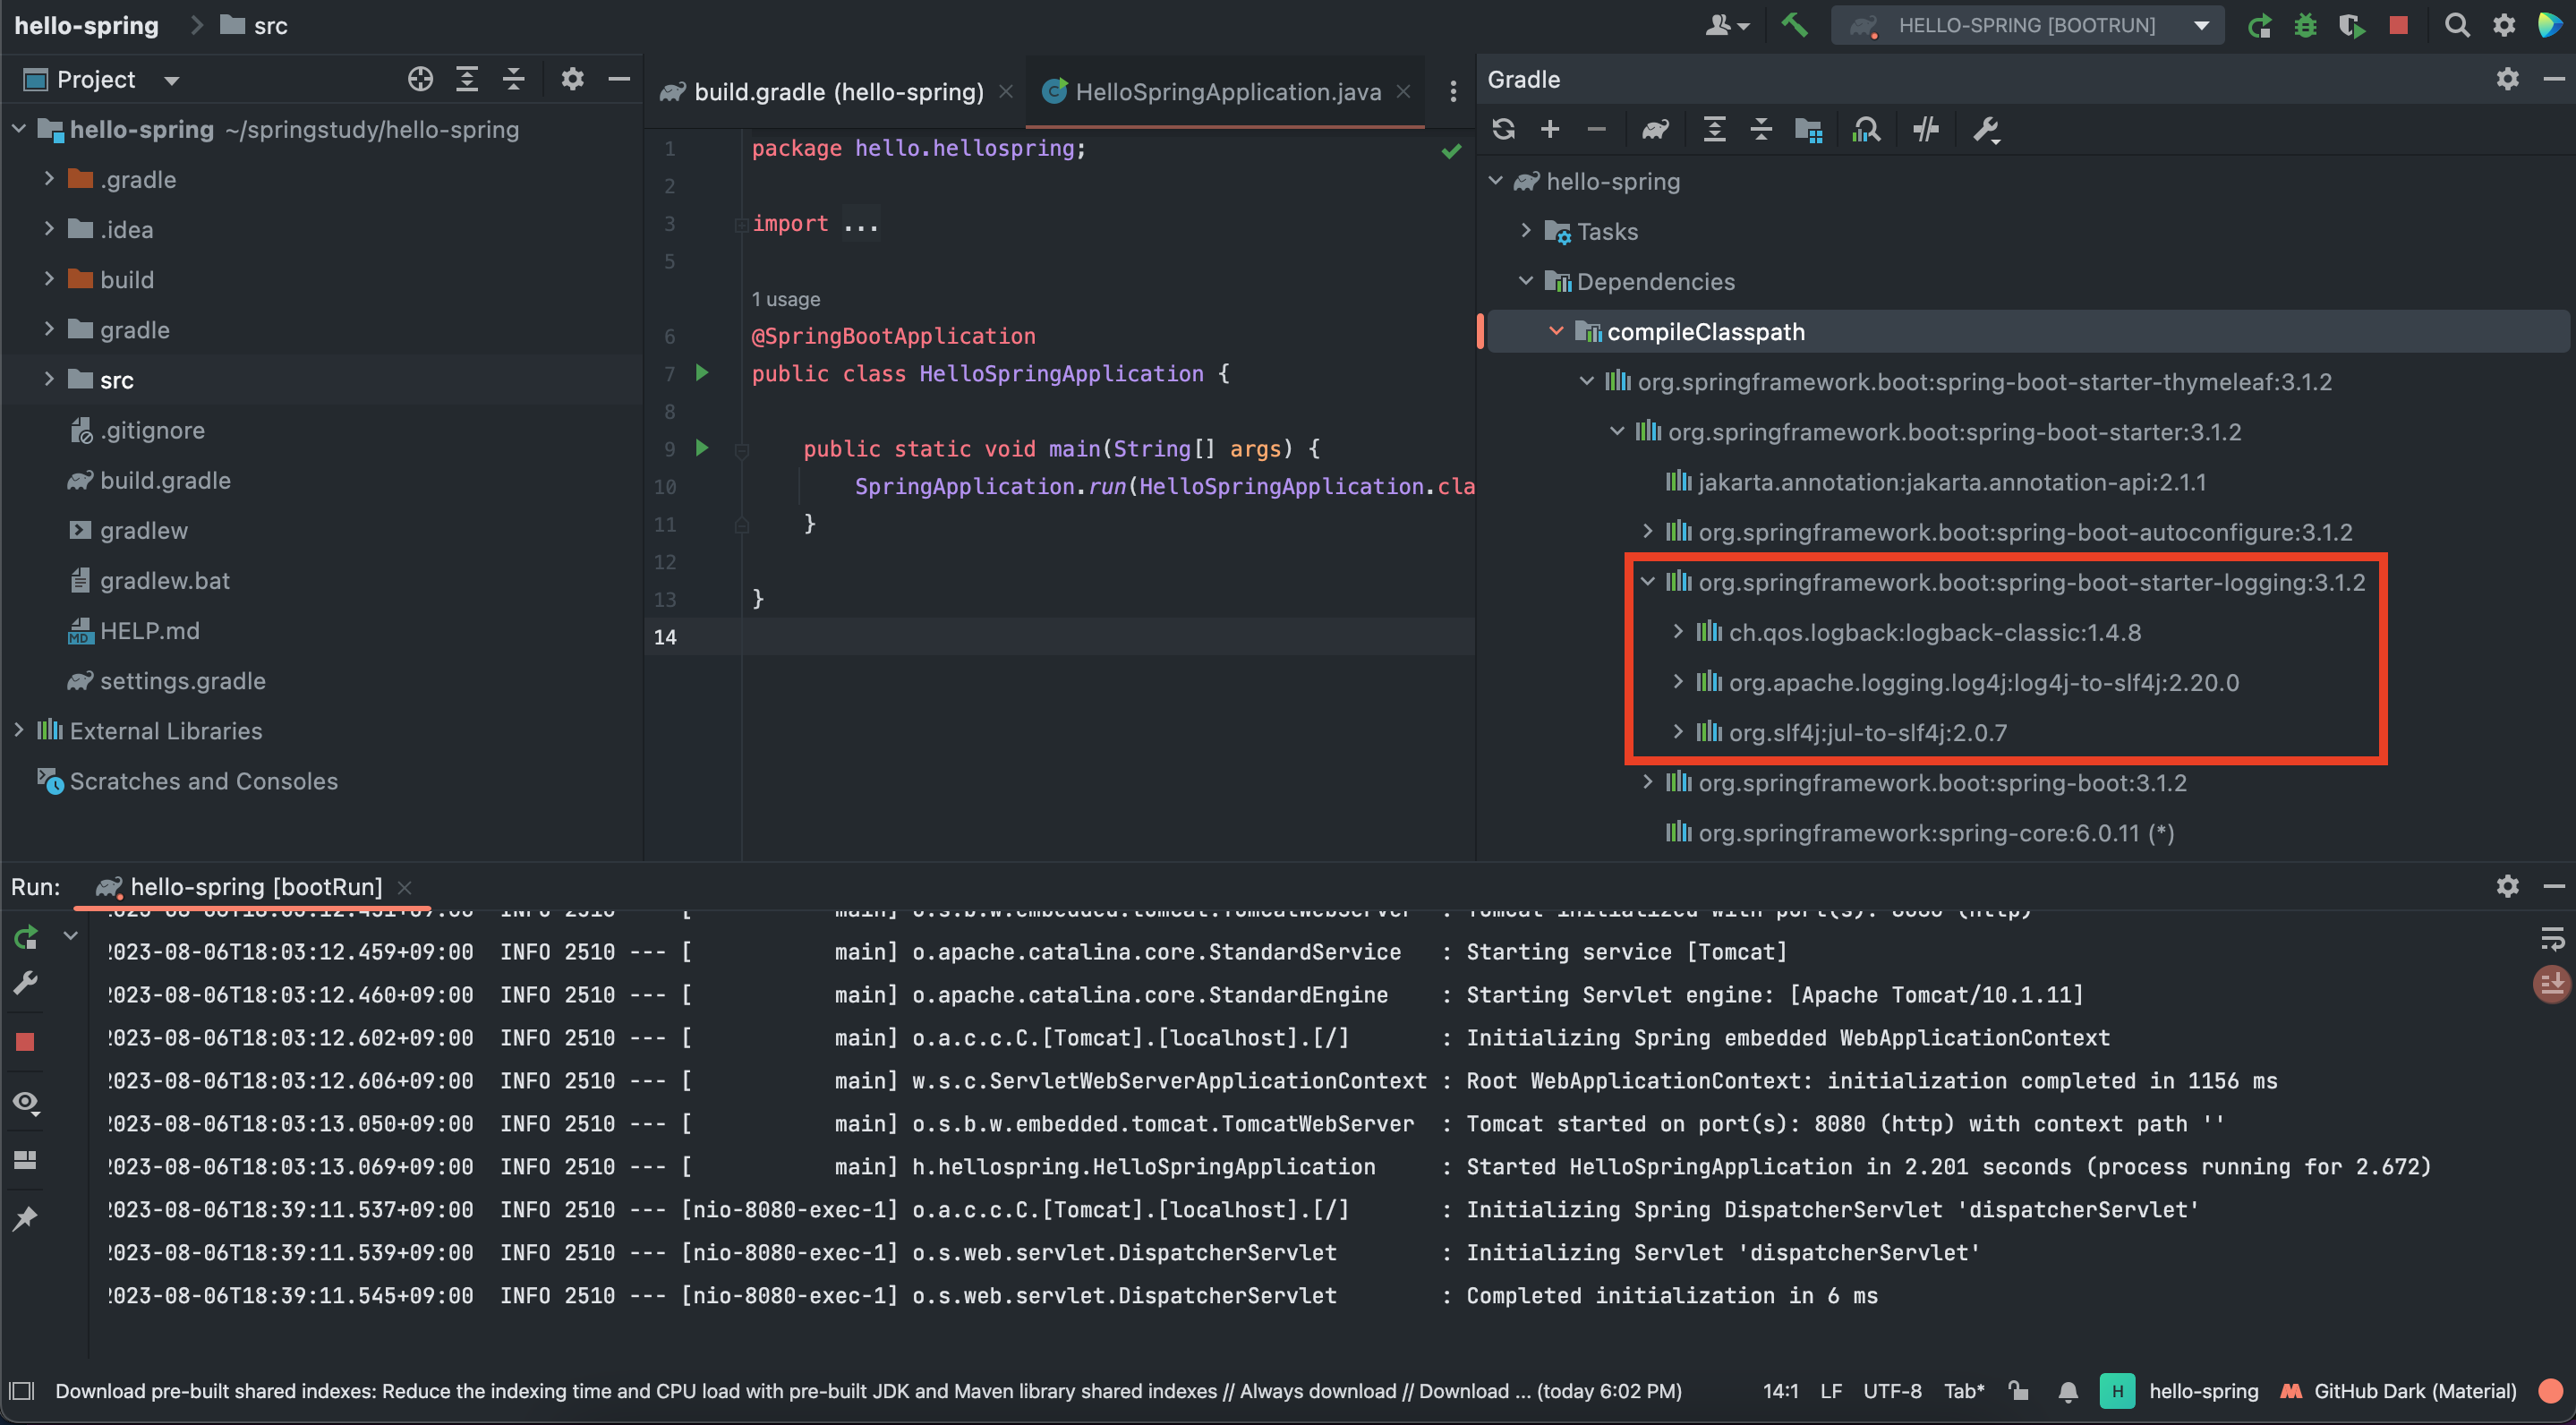2576x1425 pixels.
Task: Change line separator LF in status bar
Action: 1831,1391
